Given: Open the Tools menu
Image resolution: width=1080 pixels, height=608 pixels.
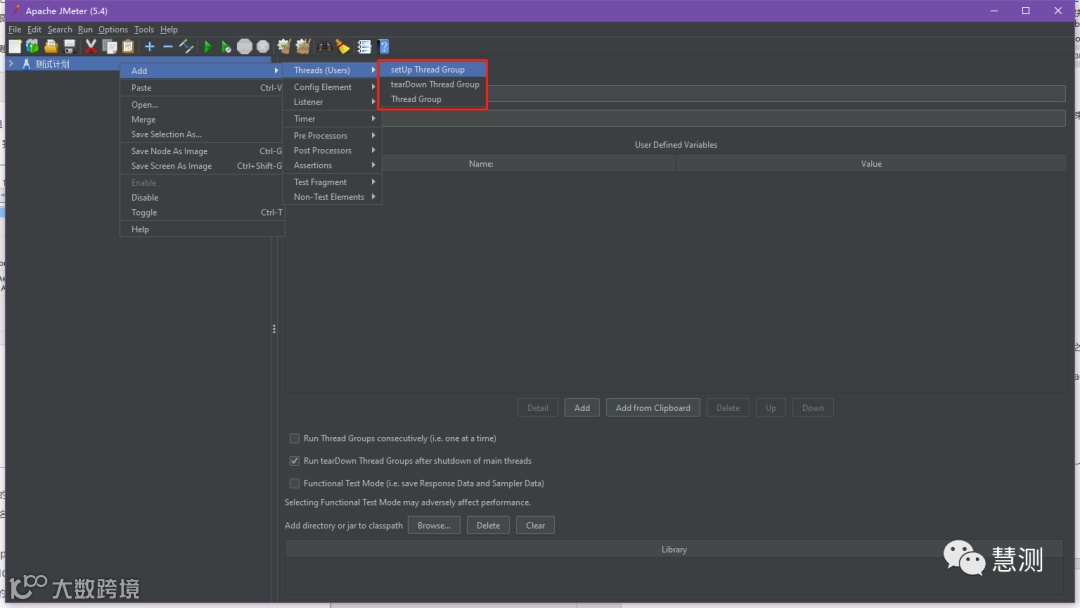Looking at the screenshot, I should tap(144, 30).
